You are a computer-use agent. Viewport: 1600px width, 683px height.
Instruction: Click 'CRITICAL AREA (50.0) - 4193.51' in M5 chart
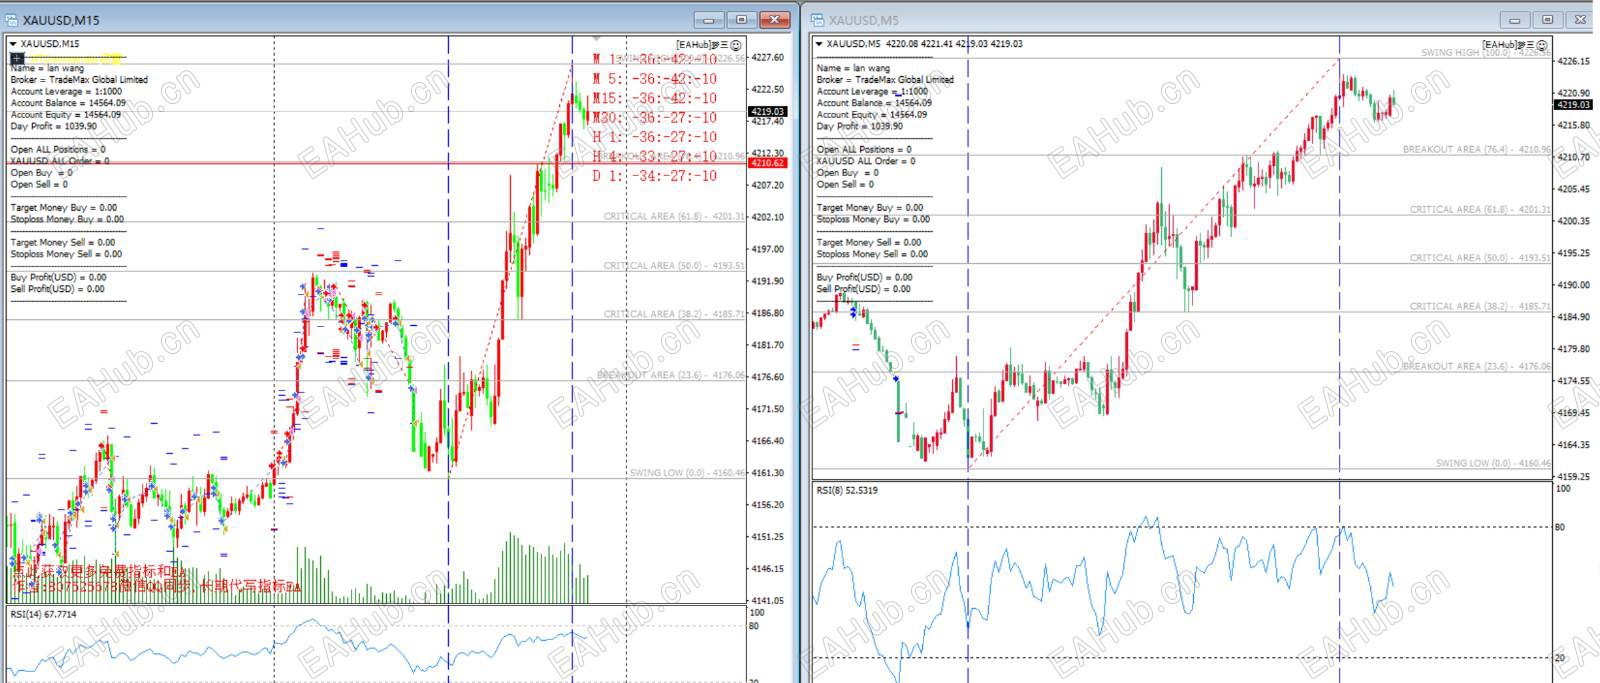point(1480,258)
